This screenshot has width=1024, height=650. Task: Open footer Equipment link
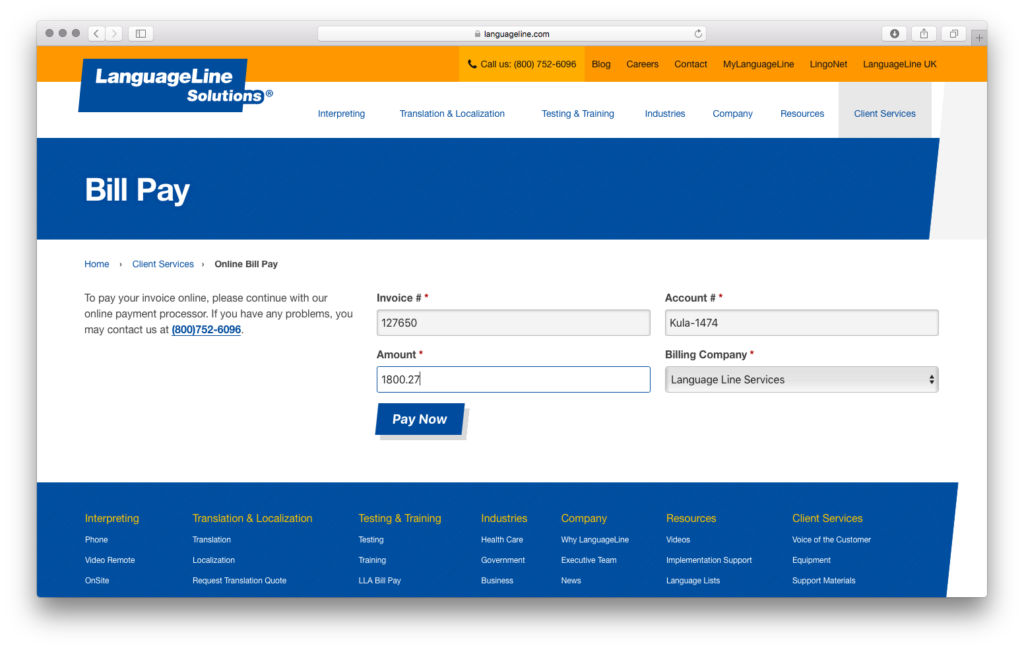(x=811, y=560)
